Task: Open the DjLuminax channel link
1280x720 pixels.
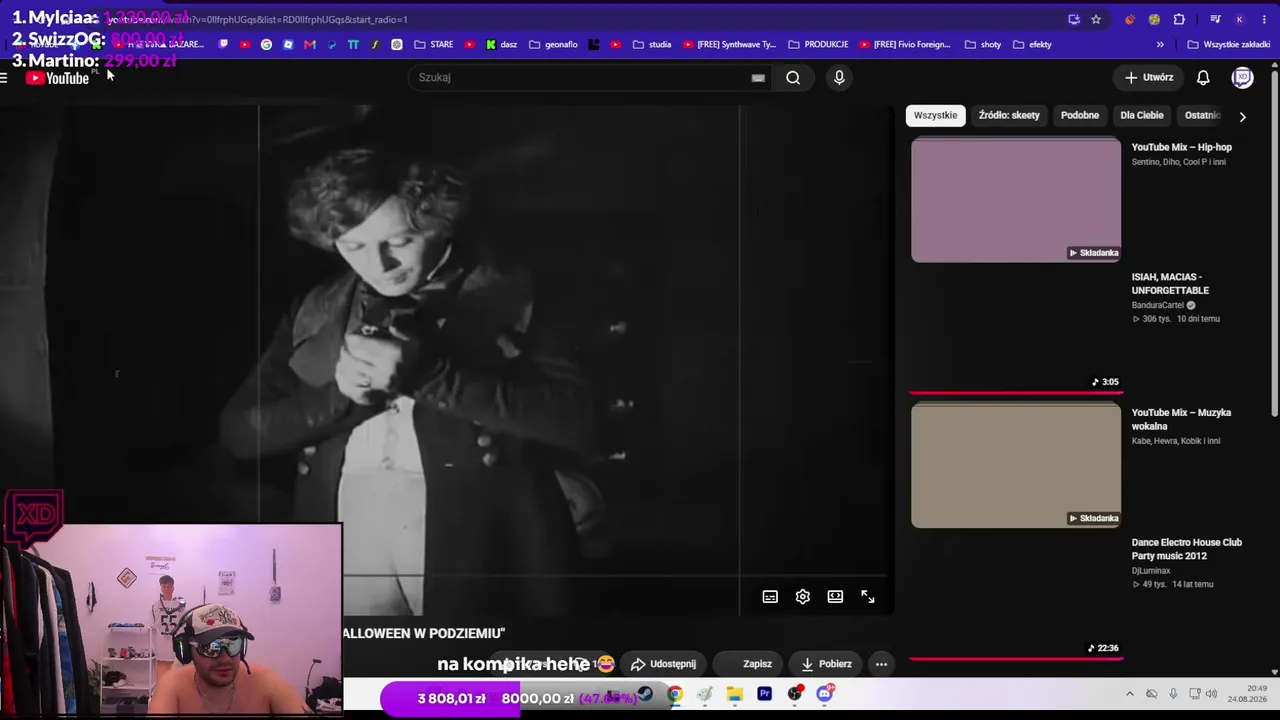Action: coord(1151,571)
